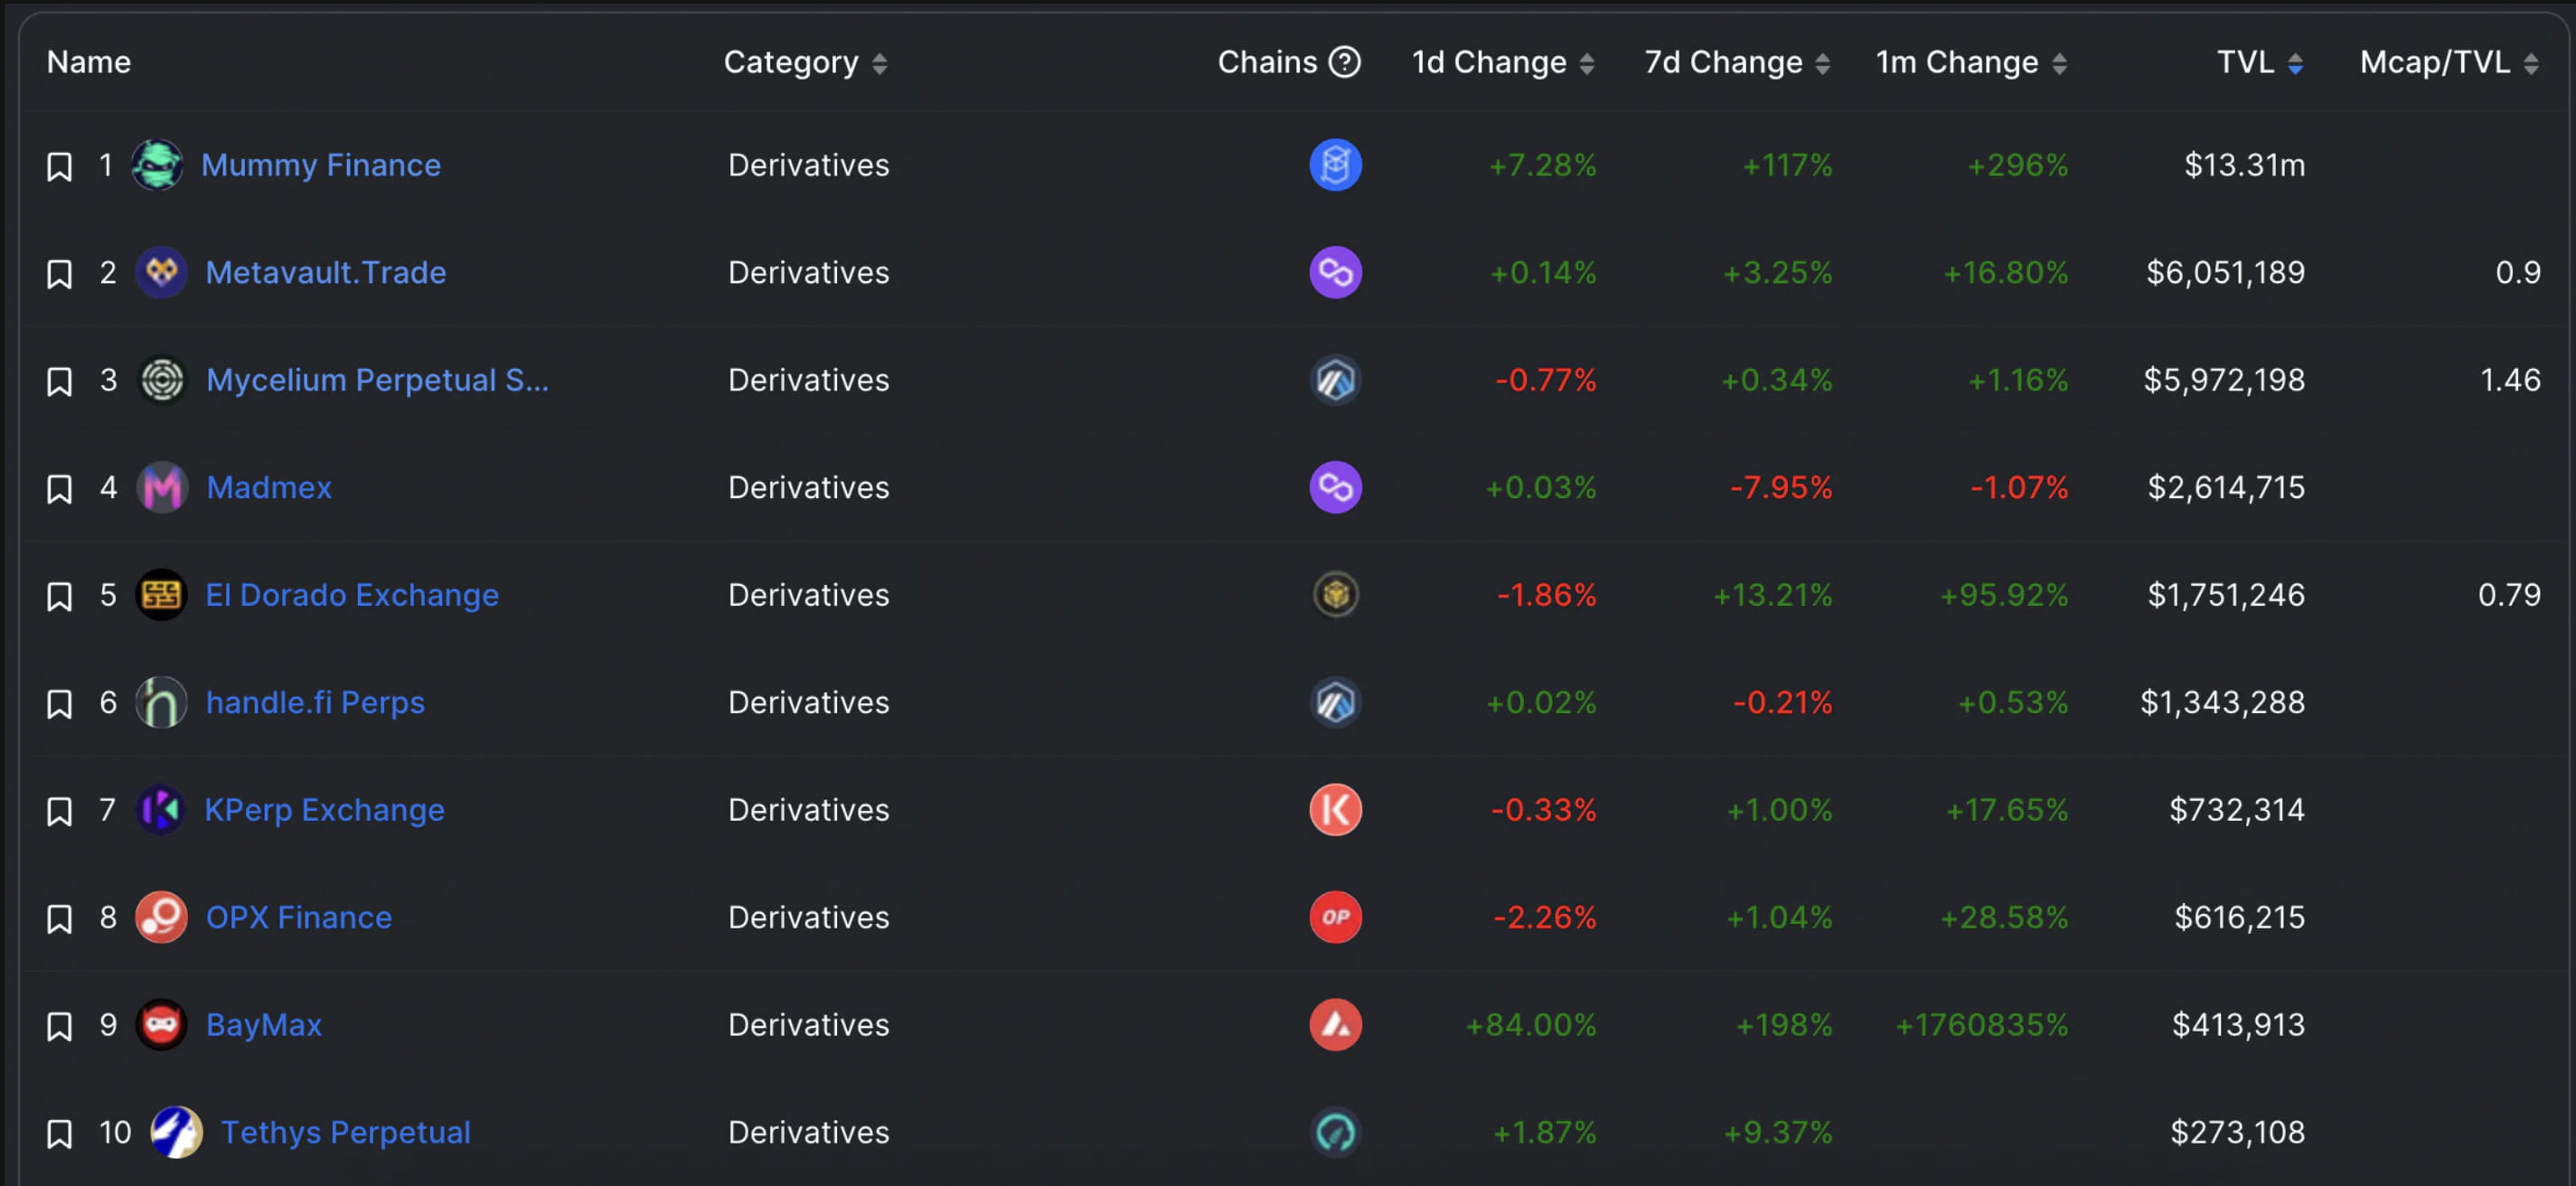2576x1186 pixels.
Task: Toggle bookmark for Madmex
Action: pyautogui.click(x=60, y=489)
